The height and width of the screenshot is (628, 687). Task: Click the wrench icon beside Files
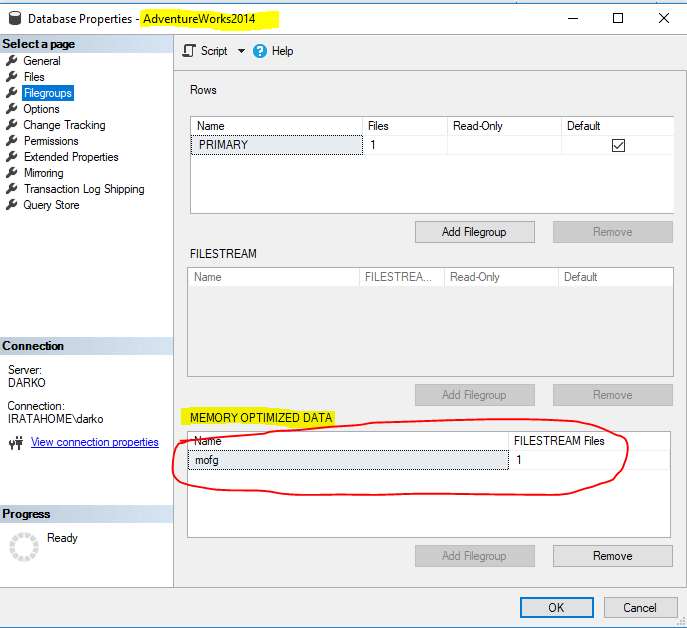(x=12, y=77)
